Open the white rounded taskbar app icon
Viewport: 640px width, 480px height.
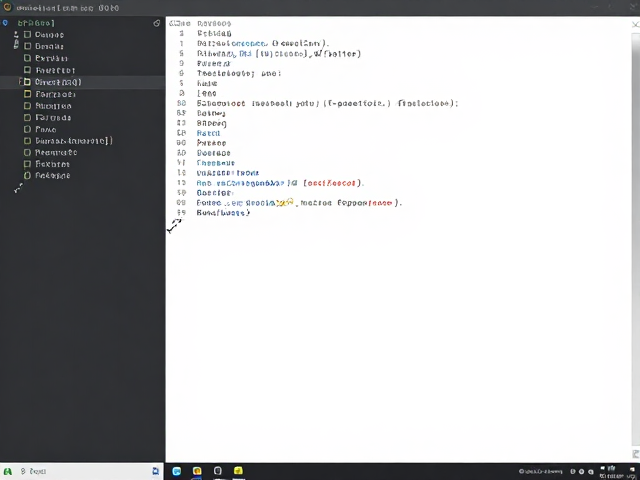click(218, 471)
